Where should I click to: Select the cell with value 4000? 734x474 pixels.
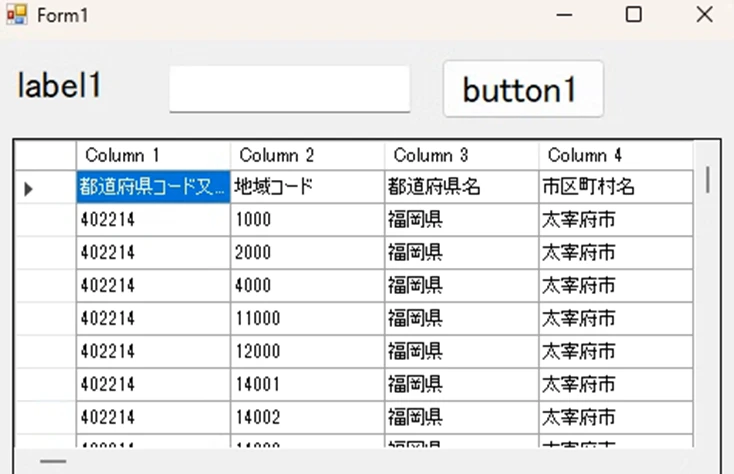tap(308, 285)
